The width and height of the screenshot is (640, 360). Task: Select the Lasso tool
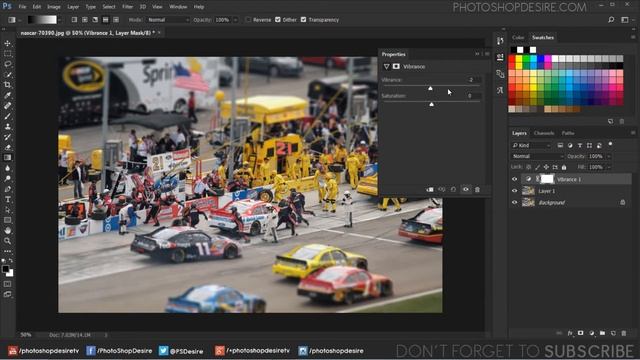click(x=7, y=64)
